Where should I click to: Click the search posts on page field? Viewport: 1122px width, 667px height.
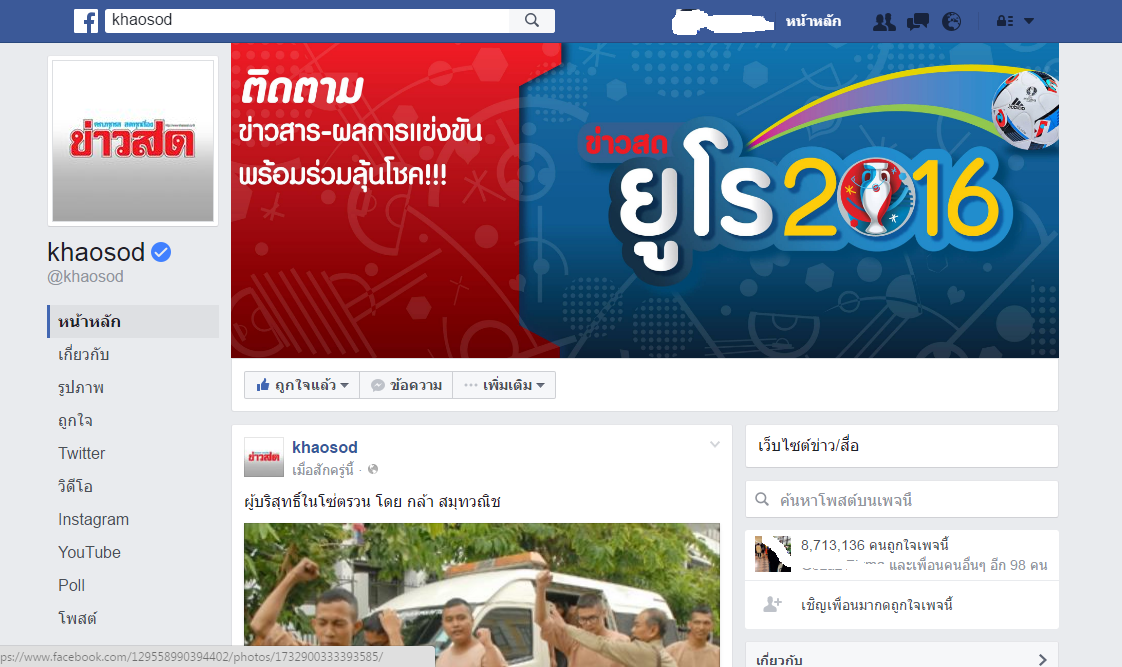[x=902, y=499]
